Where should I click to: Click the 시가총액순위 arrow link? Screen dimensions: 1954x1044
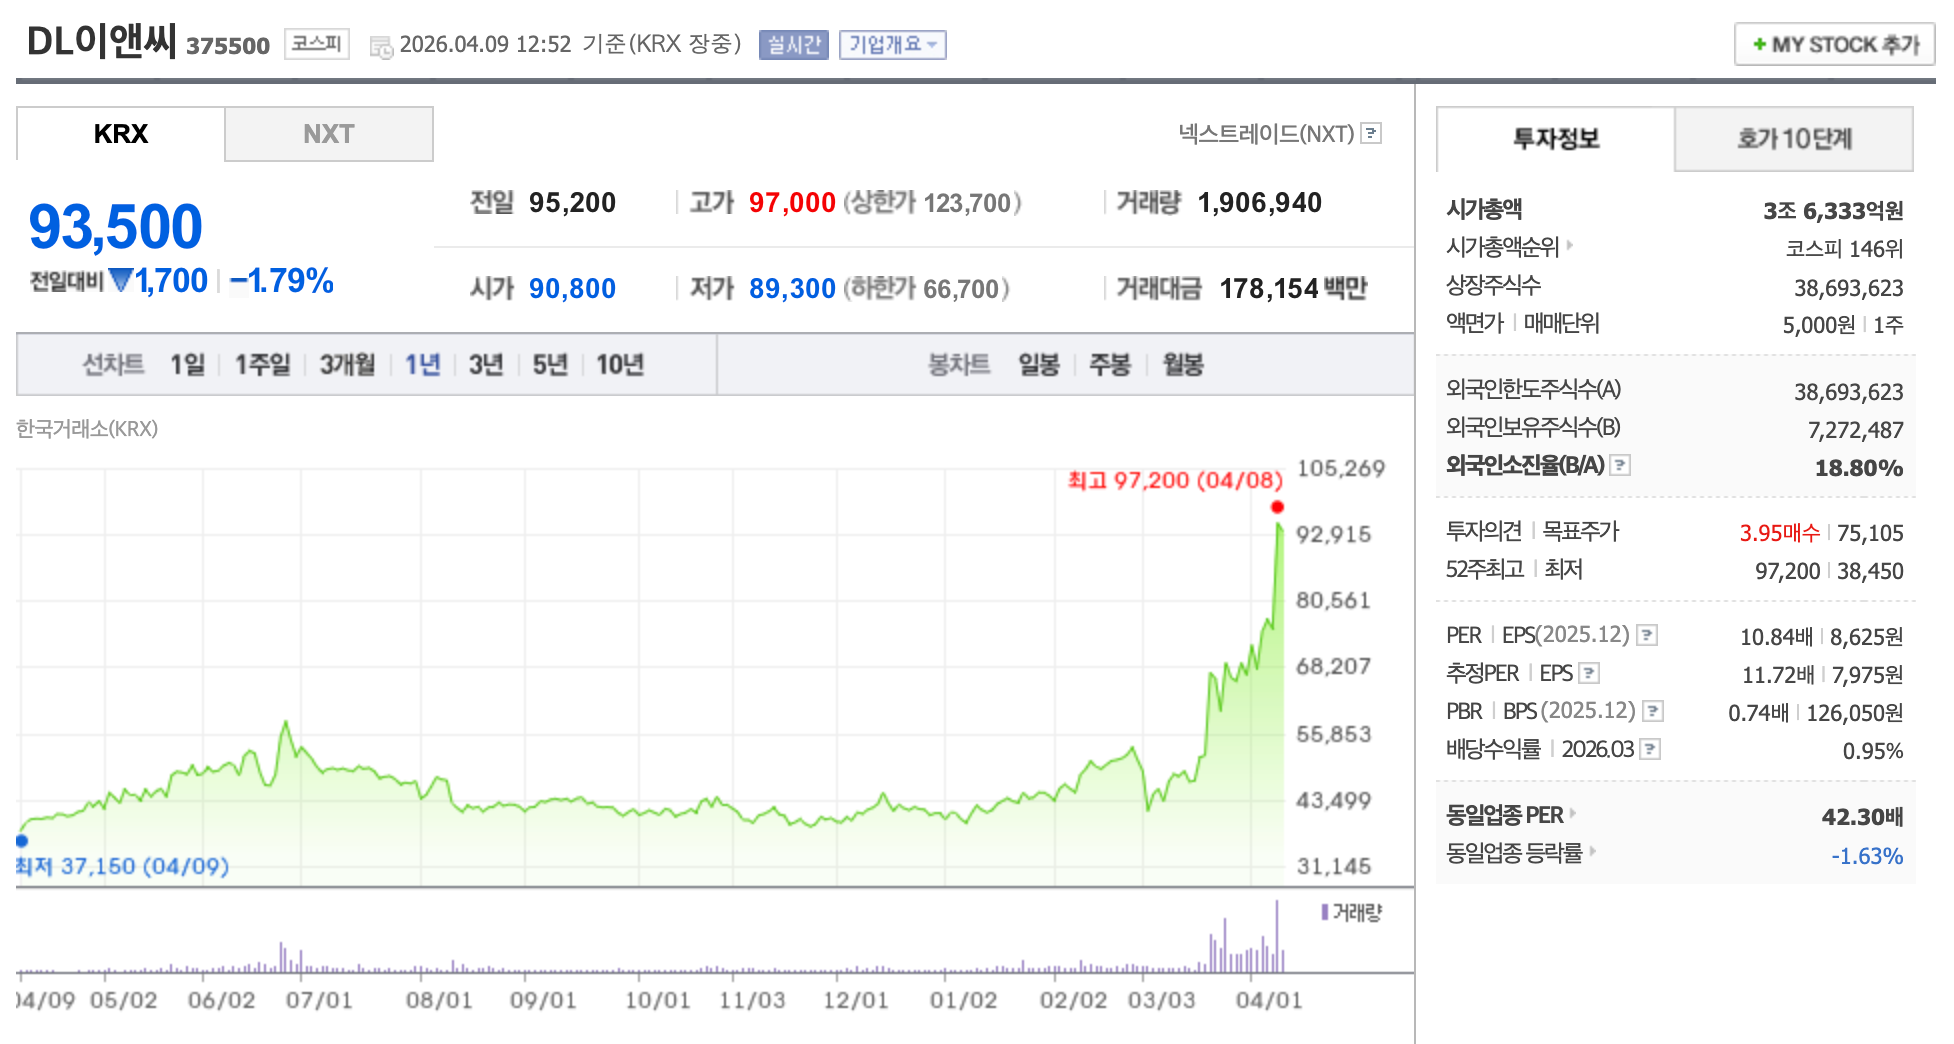click(x=1570, y=244)
